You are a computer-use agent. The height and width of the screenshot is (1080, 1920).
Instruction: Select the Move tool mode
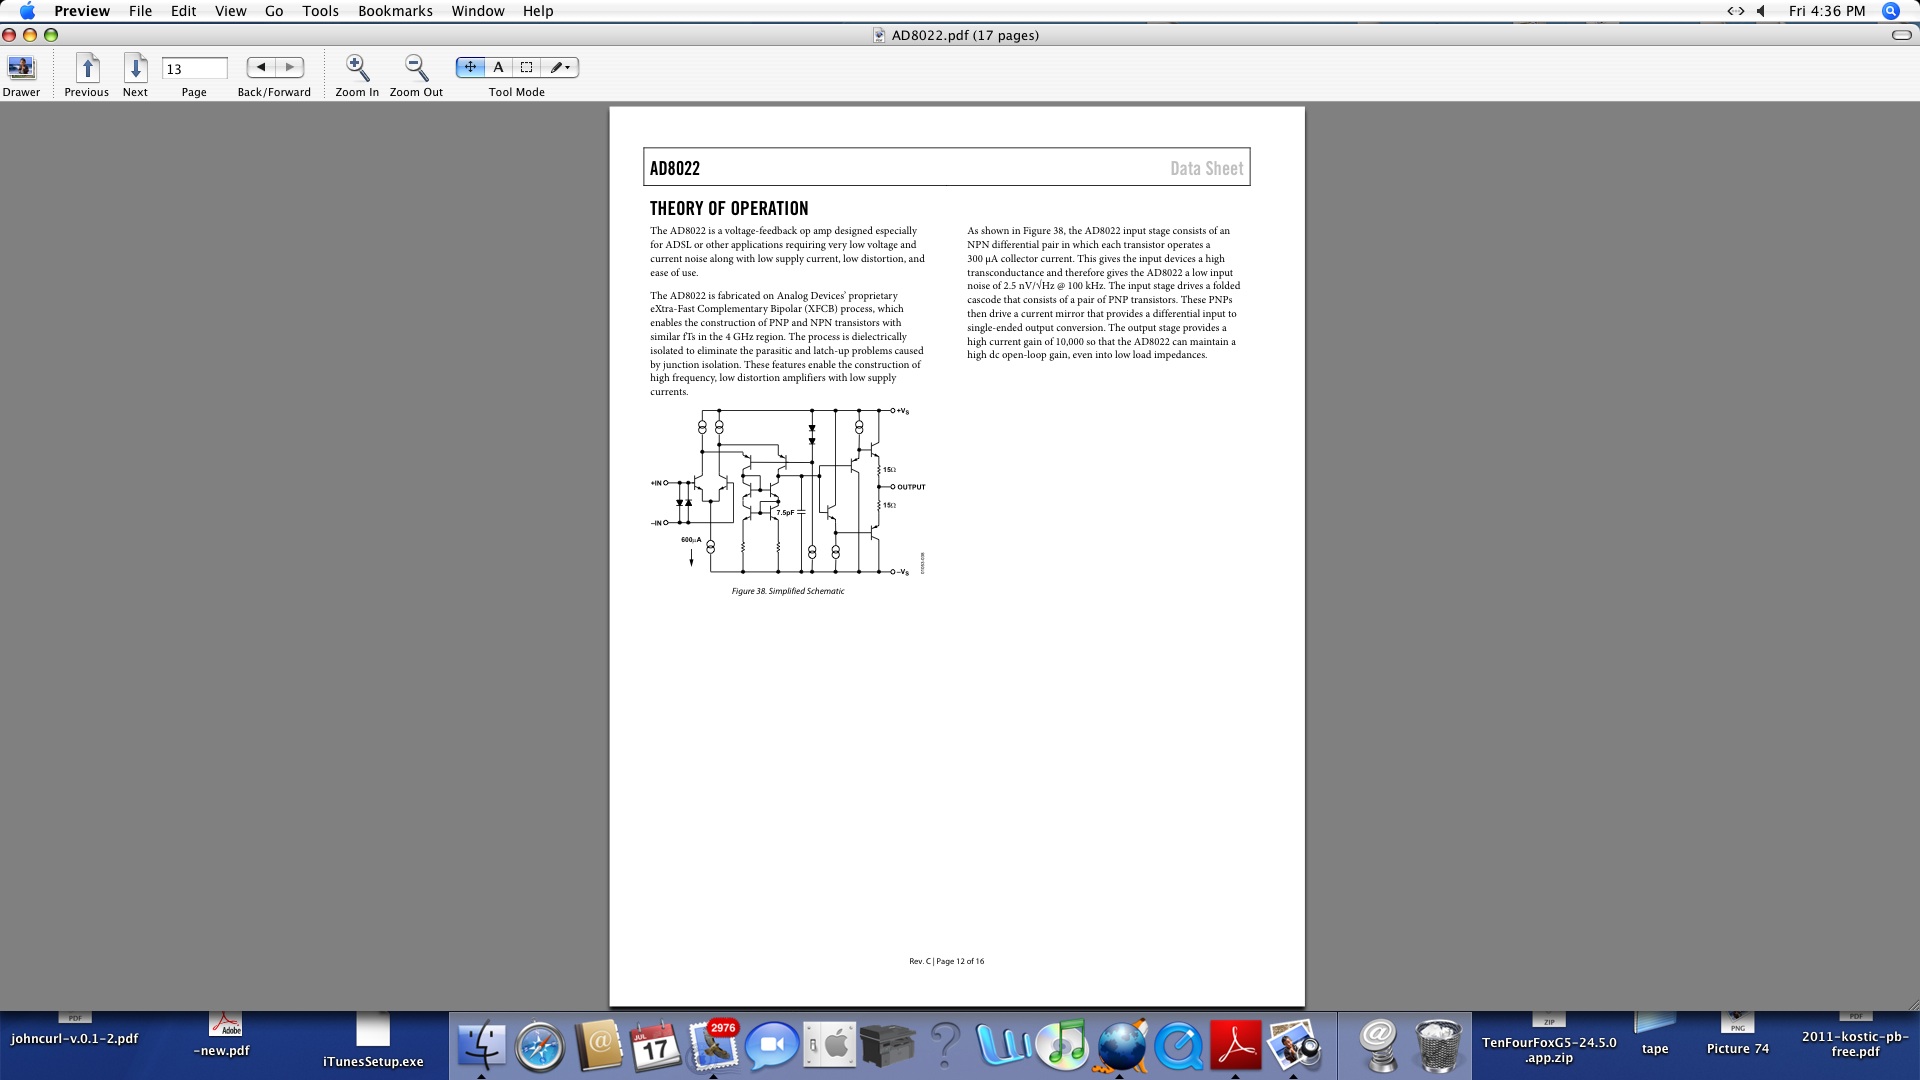point(470,67)
